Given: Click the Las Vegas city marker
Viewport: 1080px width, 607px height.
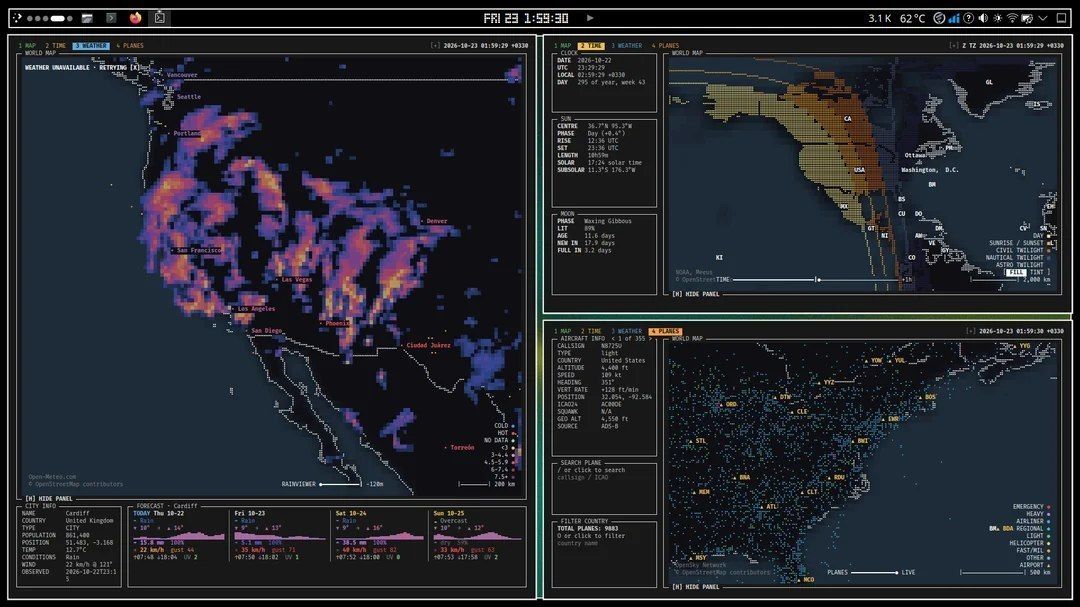Looking at the screenshot, I should (x=294, y=280).
